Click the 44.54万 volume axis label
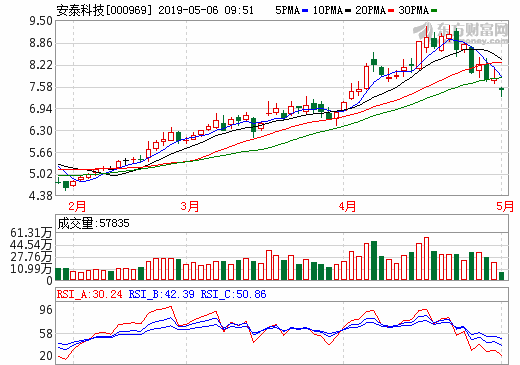The height and width of the screenshot is (365, 520). [31, 245]
